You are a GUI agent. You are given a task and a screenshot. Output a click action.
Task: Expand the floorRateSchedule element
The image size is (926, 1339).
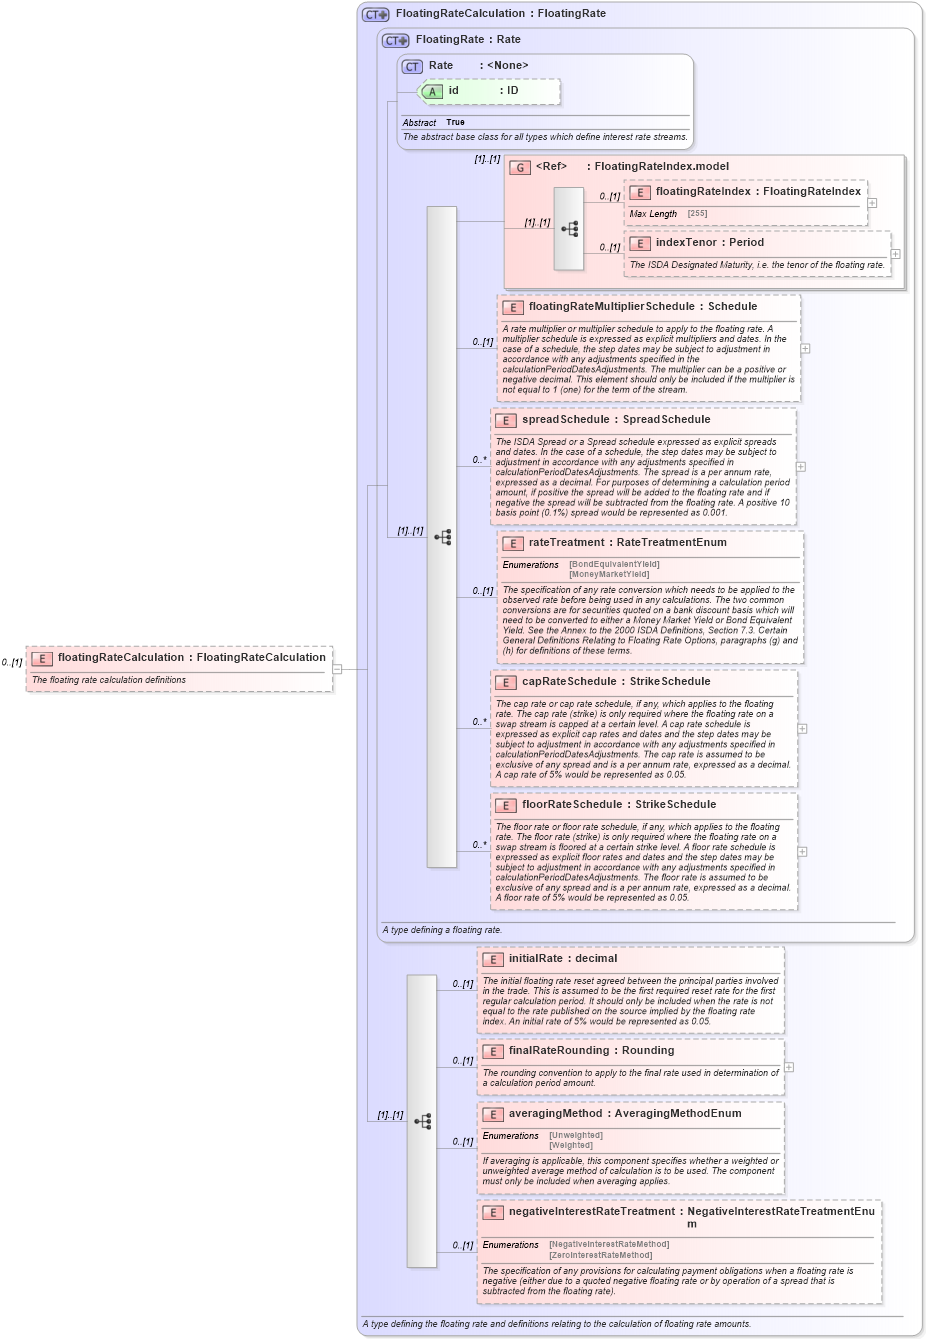(802, 852)
